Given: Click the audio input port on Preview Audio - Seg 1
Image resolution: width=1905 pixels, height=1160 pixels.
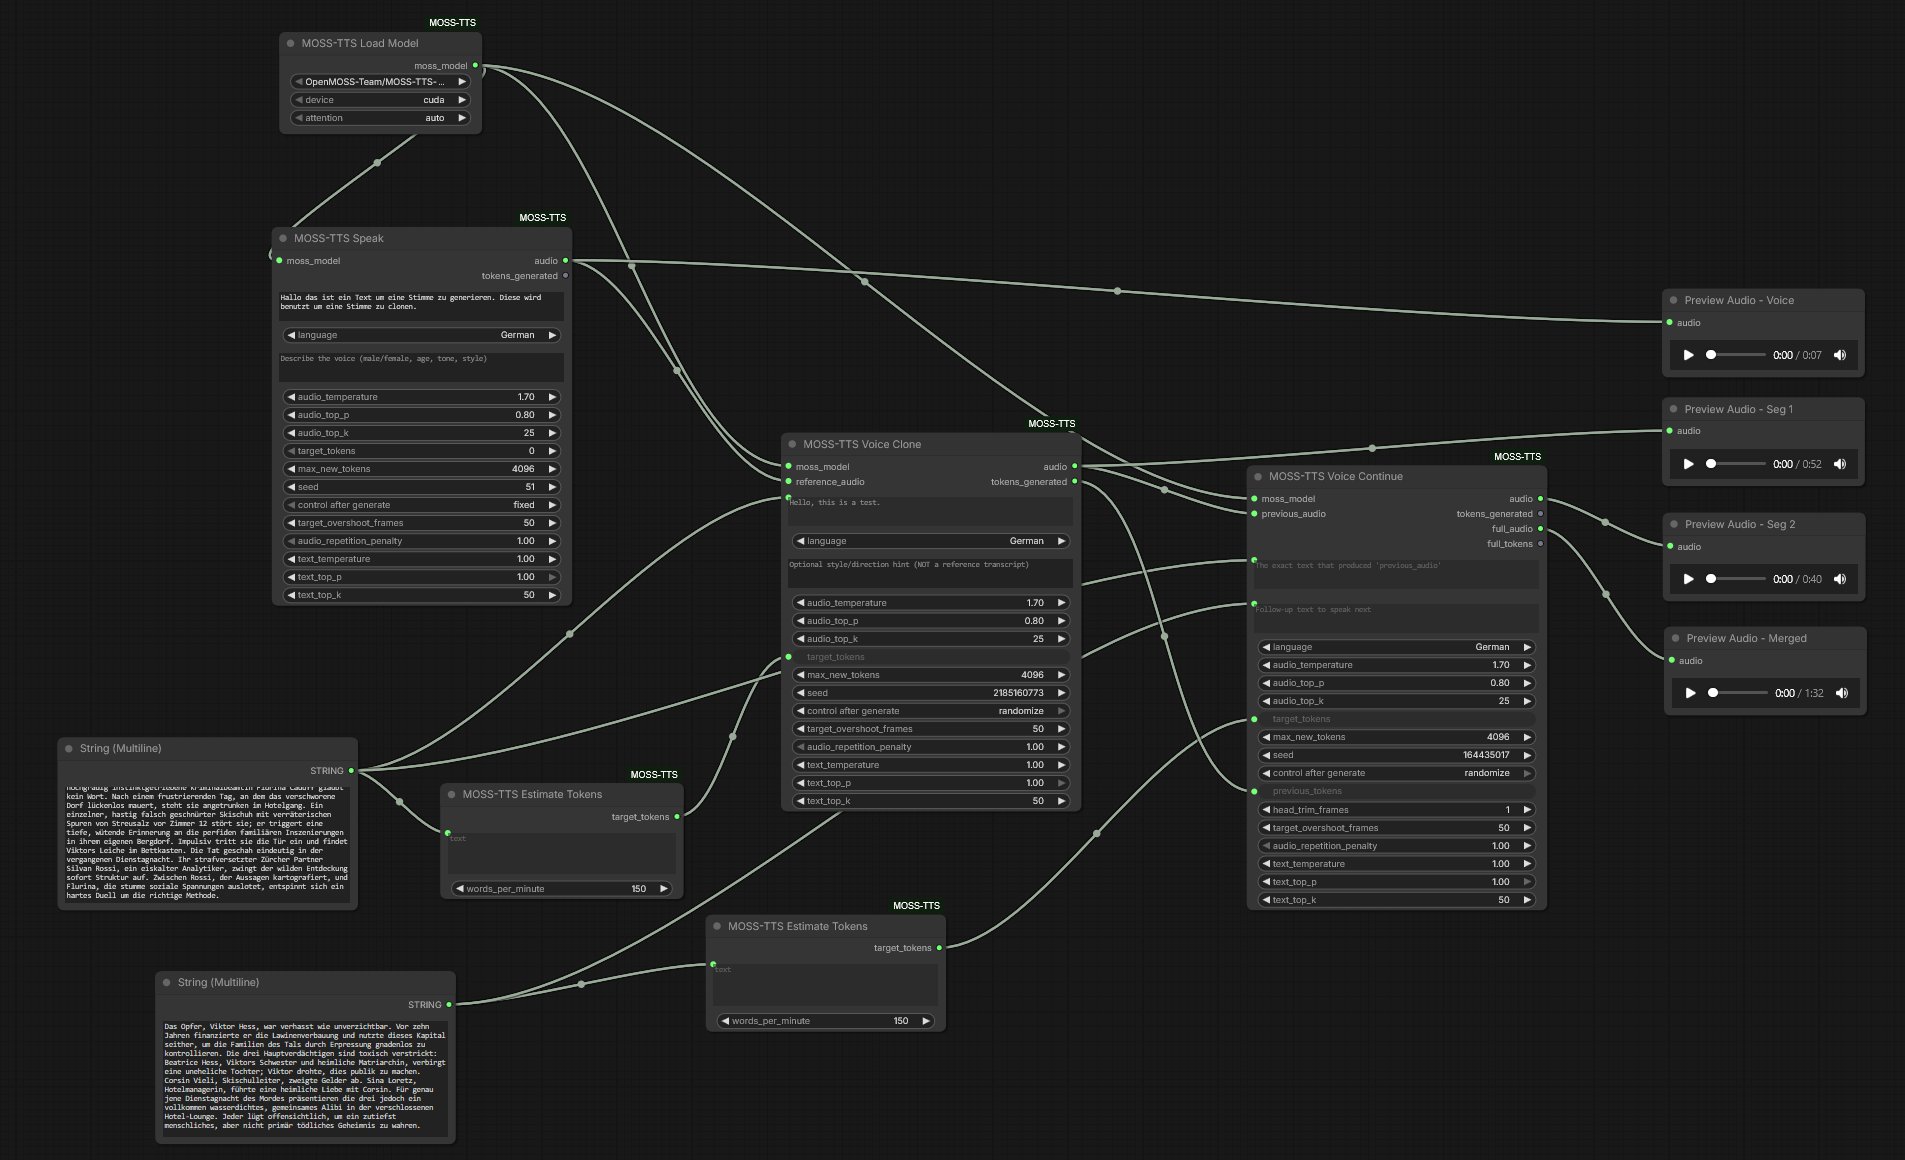Looking at the screenshot, I should click(x=1671, y=431).
